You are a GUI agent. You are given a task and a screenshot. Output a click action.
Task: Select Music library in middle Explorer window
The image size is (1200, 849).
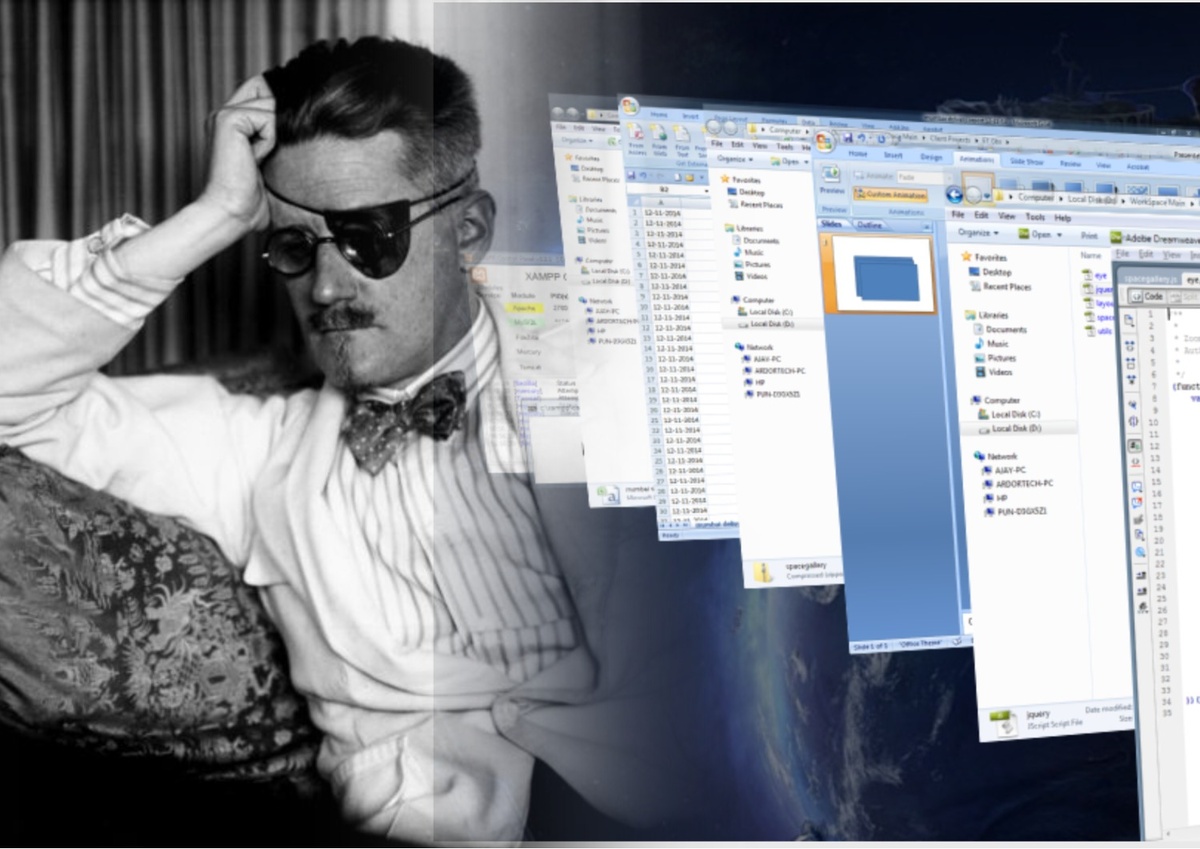749,252
